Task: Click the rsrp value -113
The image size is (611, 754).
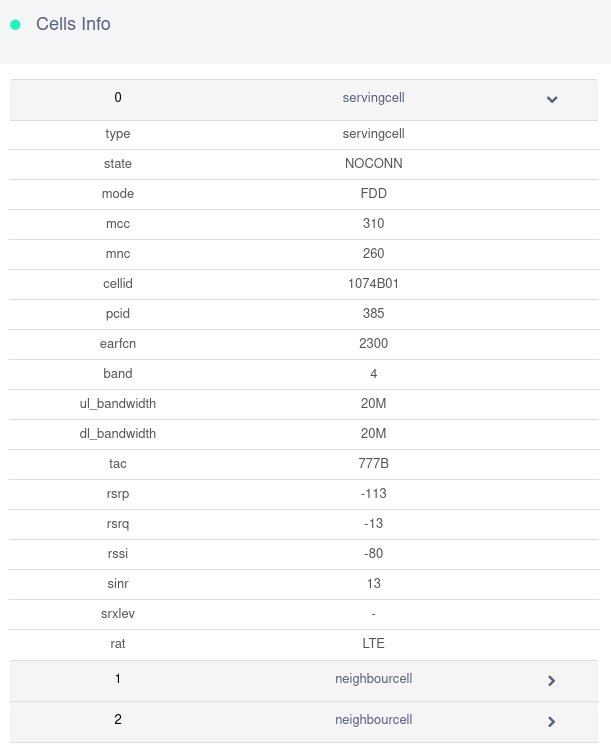Action: point(373,494)
